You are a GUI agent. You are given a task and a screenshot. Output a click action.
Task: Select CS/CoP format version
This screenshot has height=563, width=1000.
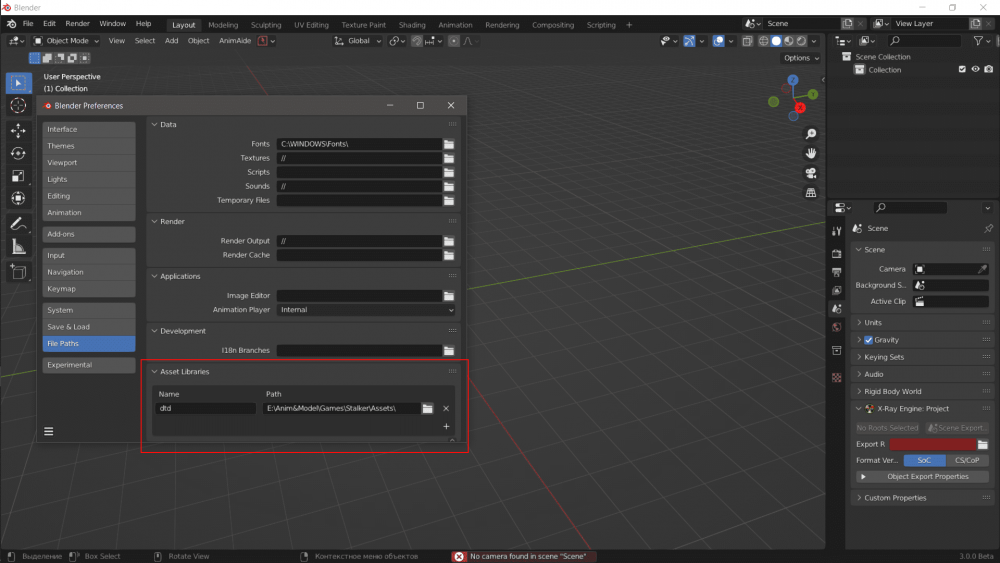pyautogui.click(x=966, y=460)
